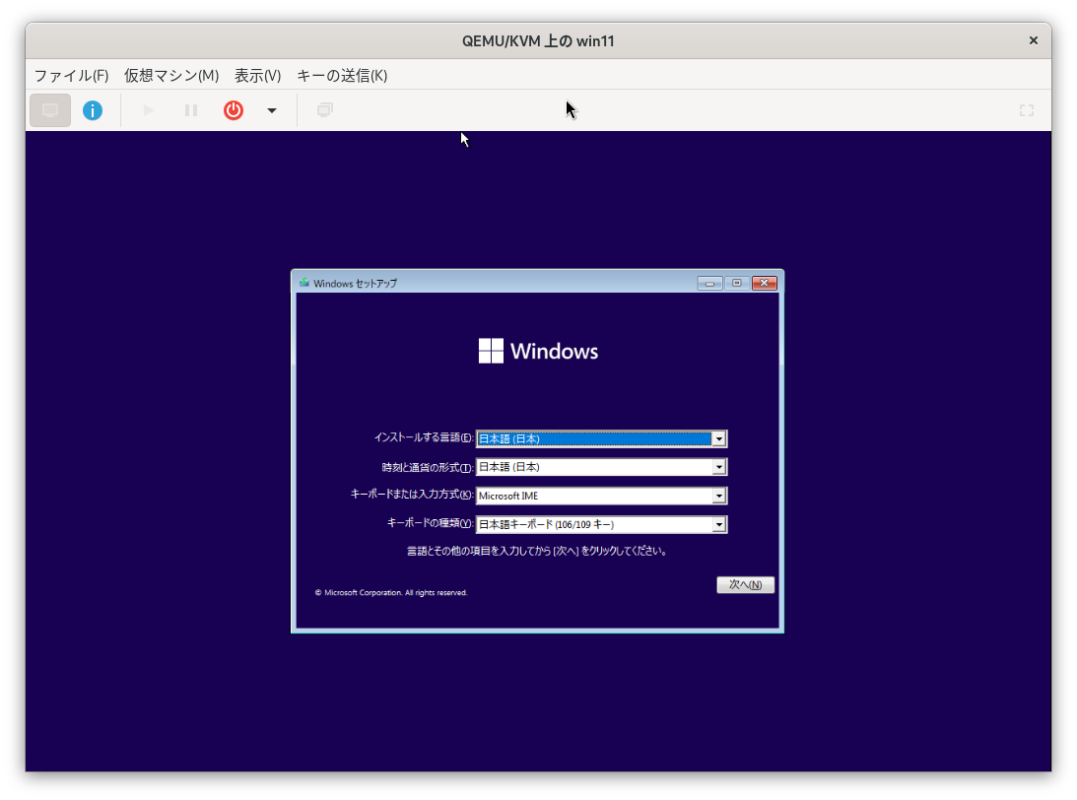Click the VM snapshots toolbar icon

(x=323, y=110)
